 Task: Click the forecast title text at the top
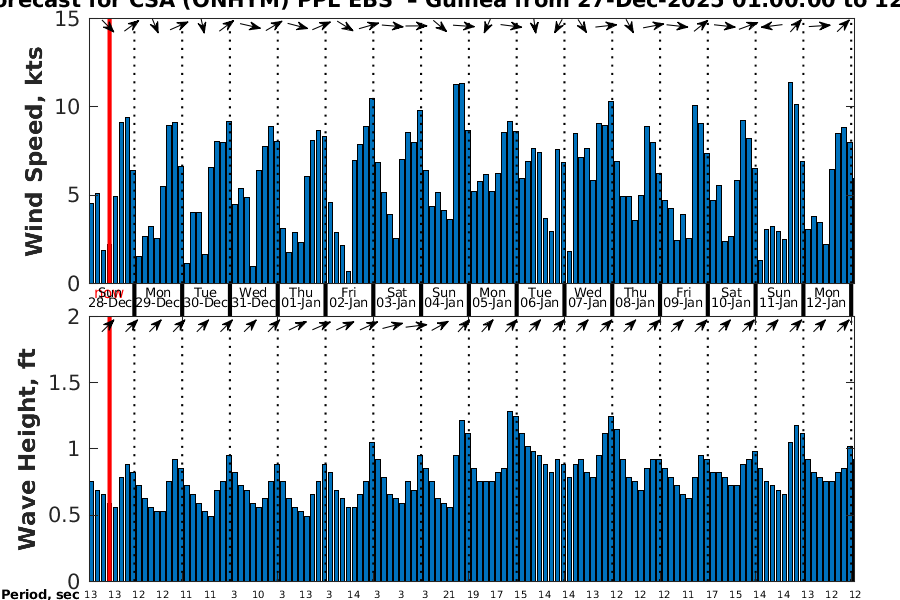450,5
